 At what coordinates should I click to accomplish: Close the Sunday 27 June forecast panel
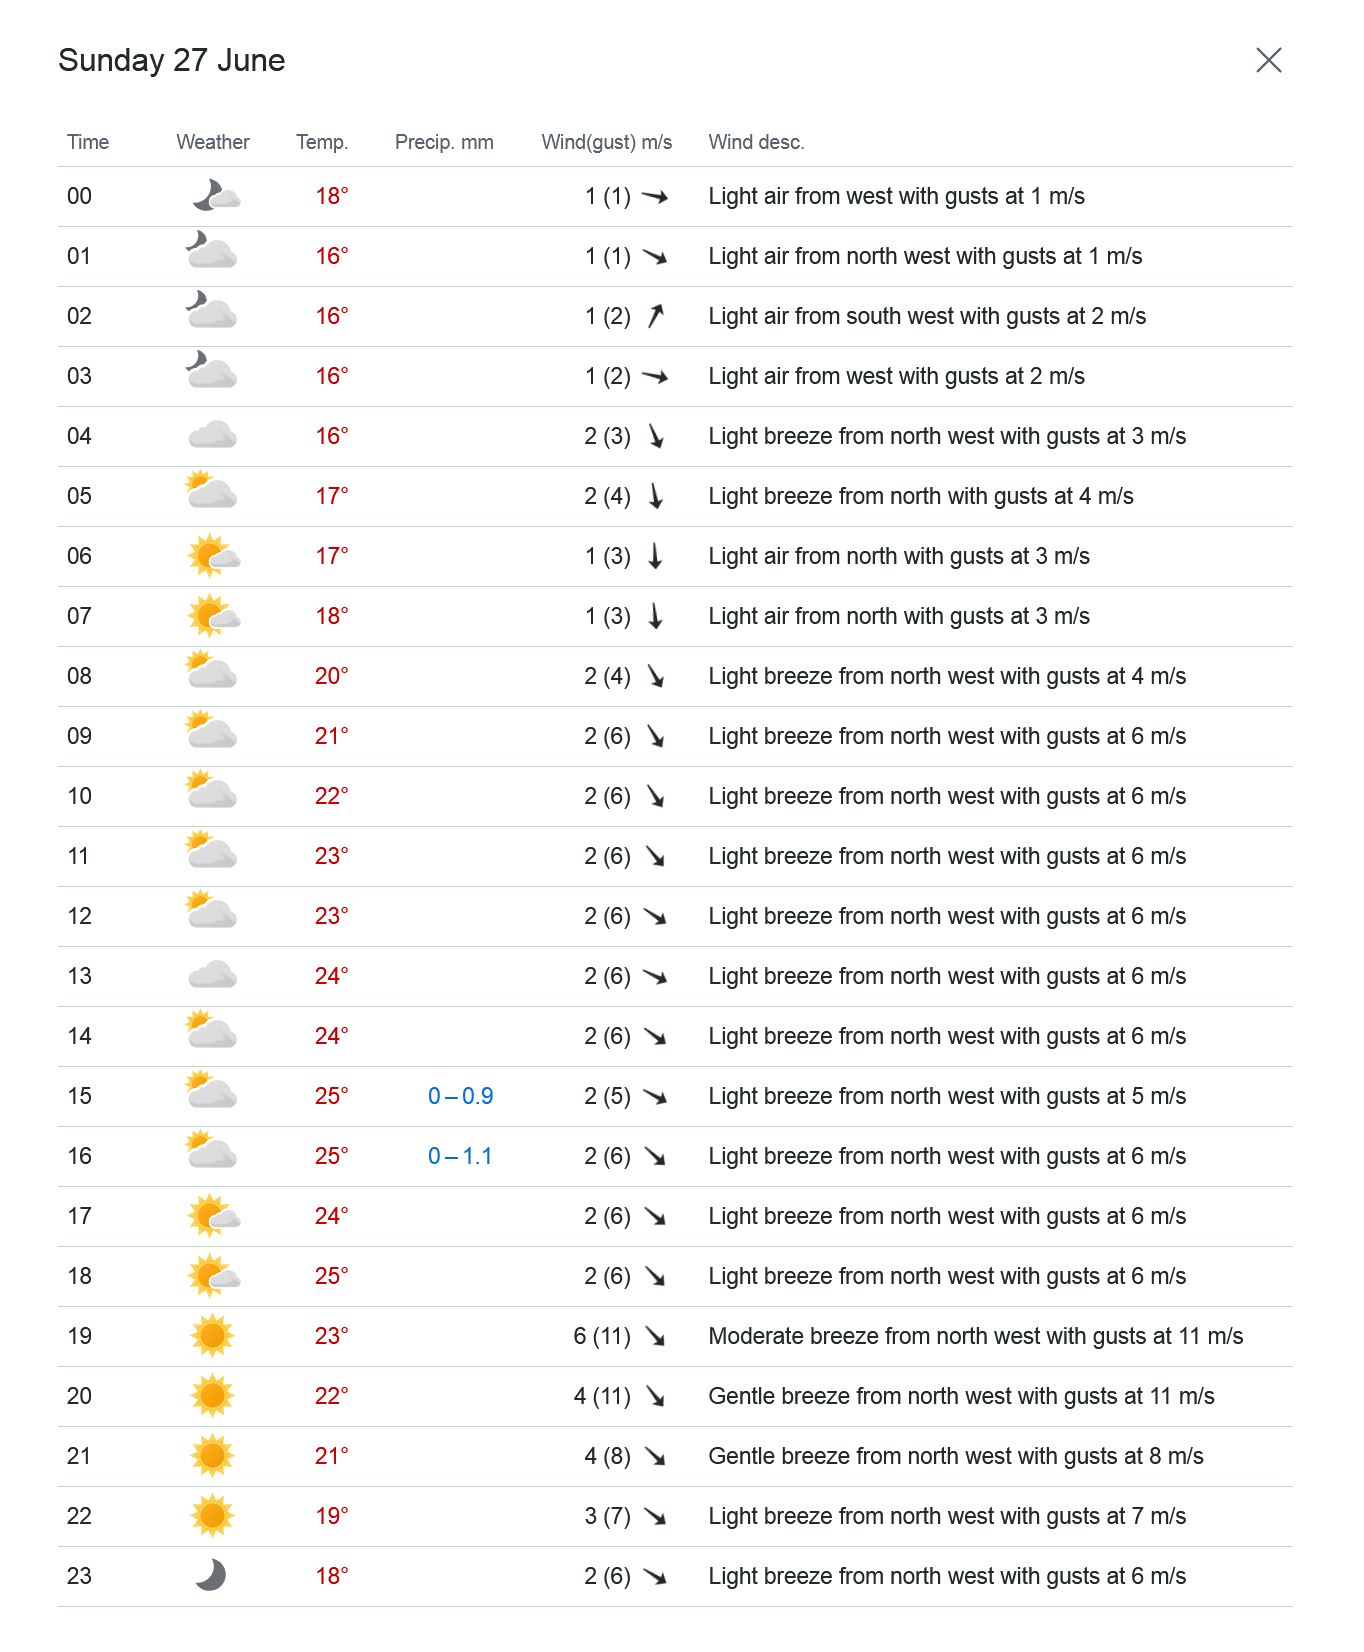pos(1268,60)
